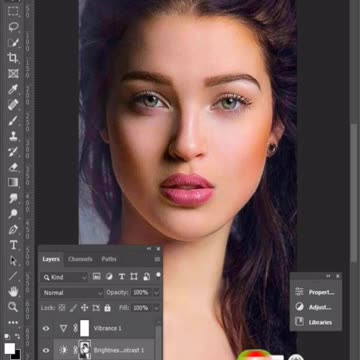Toggle lock image pixels brush icon
360x360 pixels.
pyautogui.click(x=74, y=308)
